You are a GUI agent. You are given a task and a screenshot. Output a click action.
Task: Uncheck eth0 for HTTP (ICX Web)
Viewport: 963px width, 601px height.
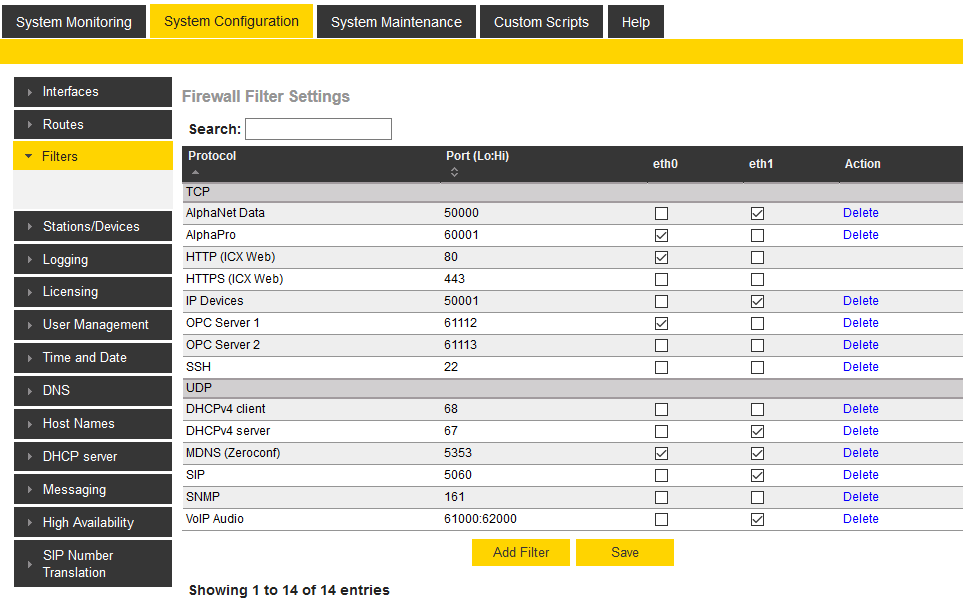click(661, 257)
